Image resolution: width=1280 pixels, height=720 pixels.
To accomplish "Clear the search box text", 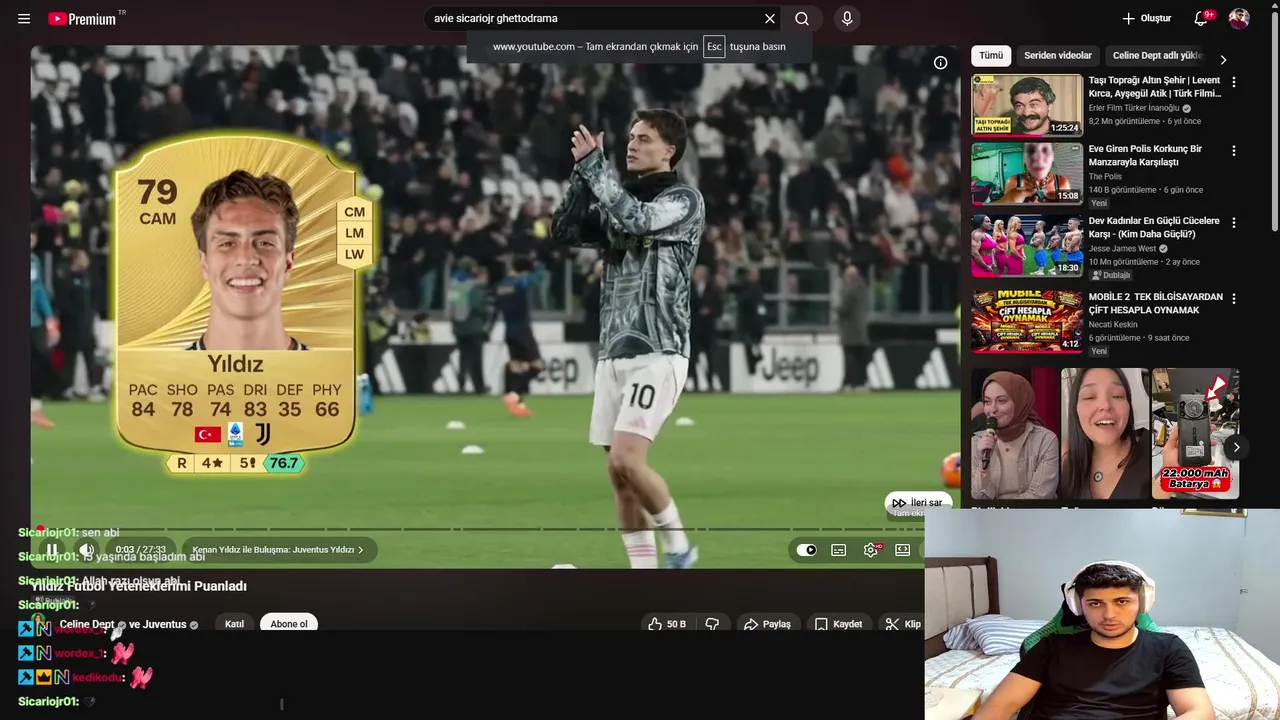I will coord(770,19).
